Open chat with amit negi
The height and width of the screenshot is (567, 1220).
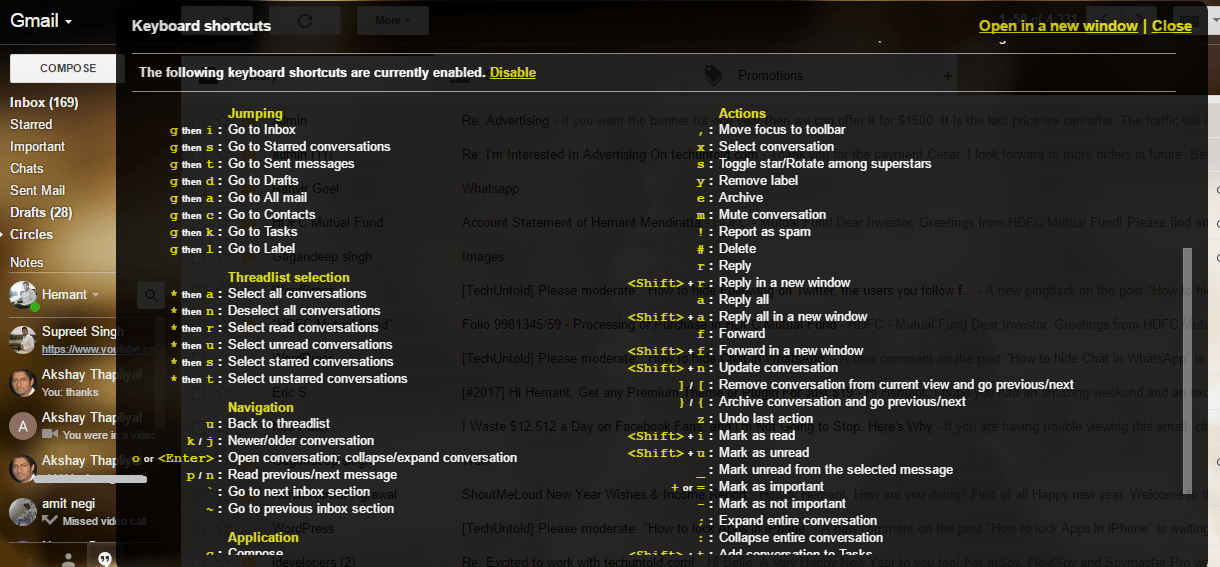click(x=68, y=504)
